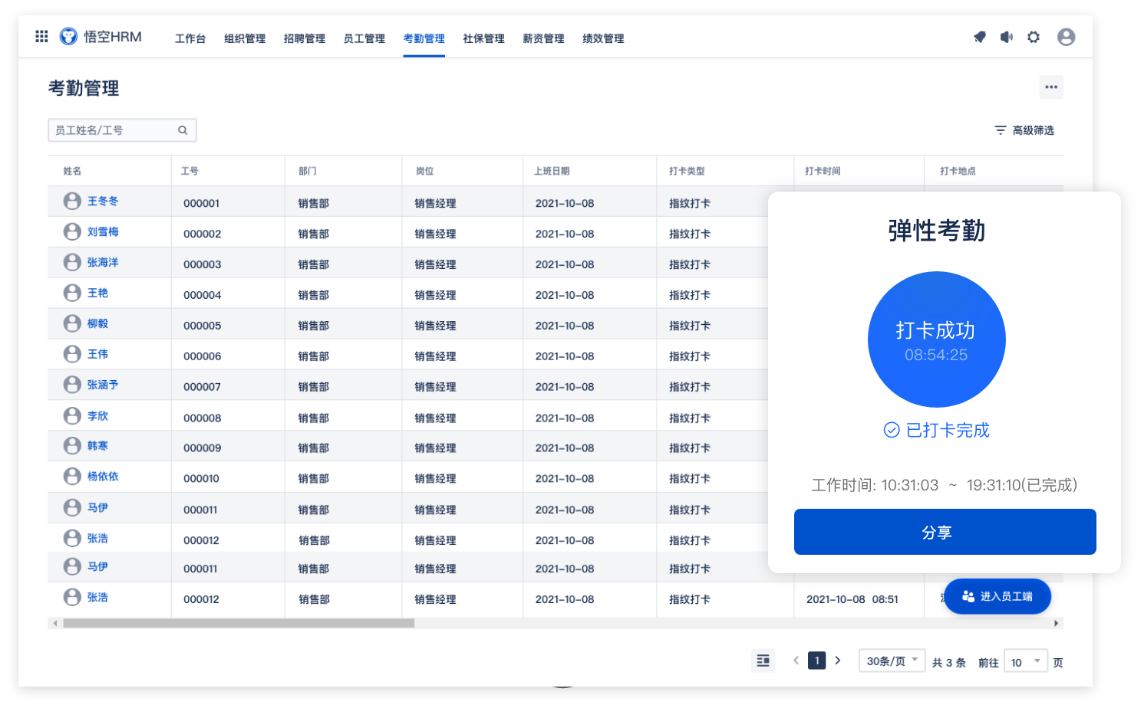
Task: Open the user profile avatar menu
Action: click(1066, 37)
